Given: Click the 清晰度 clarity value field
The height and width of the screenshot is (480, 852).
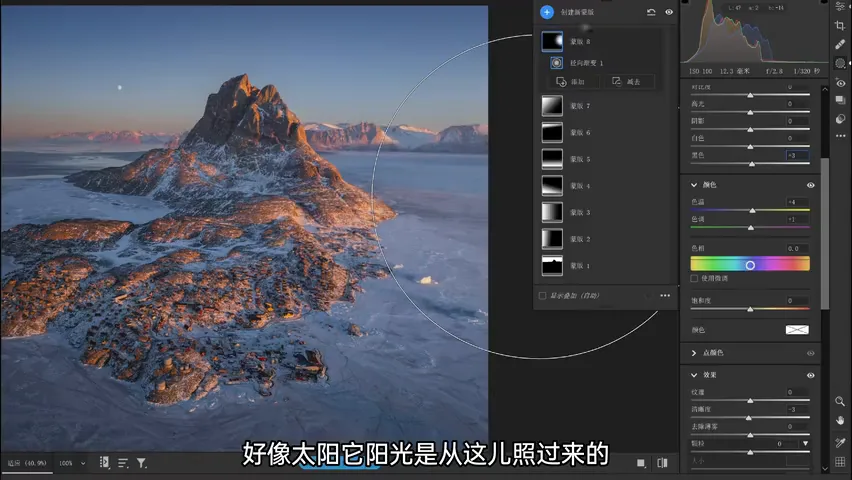Looking at the screenshot, I should click(798, 409).
